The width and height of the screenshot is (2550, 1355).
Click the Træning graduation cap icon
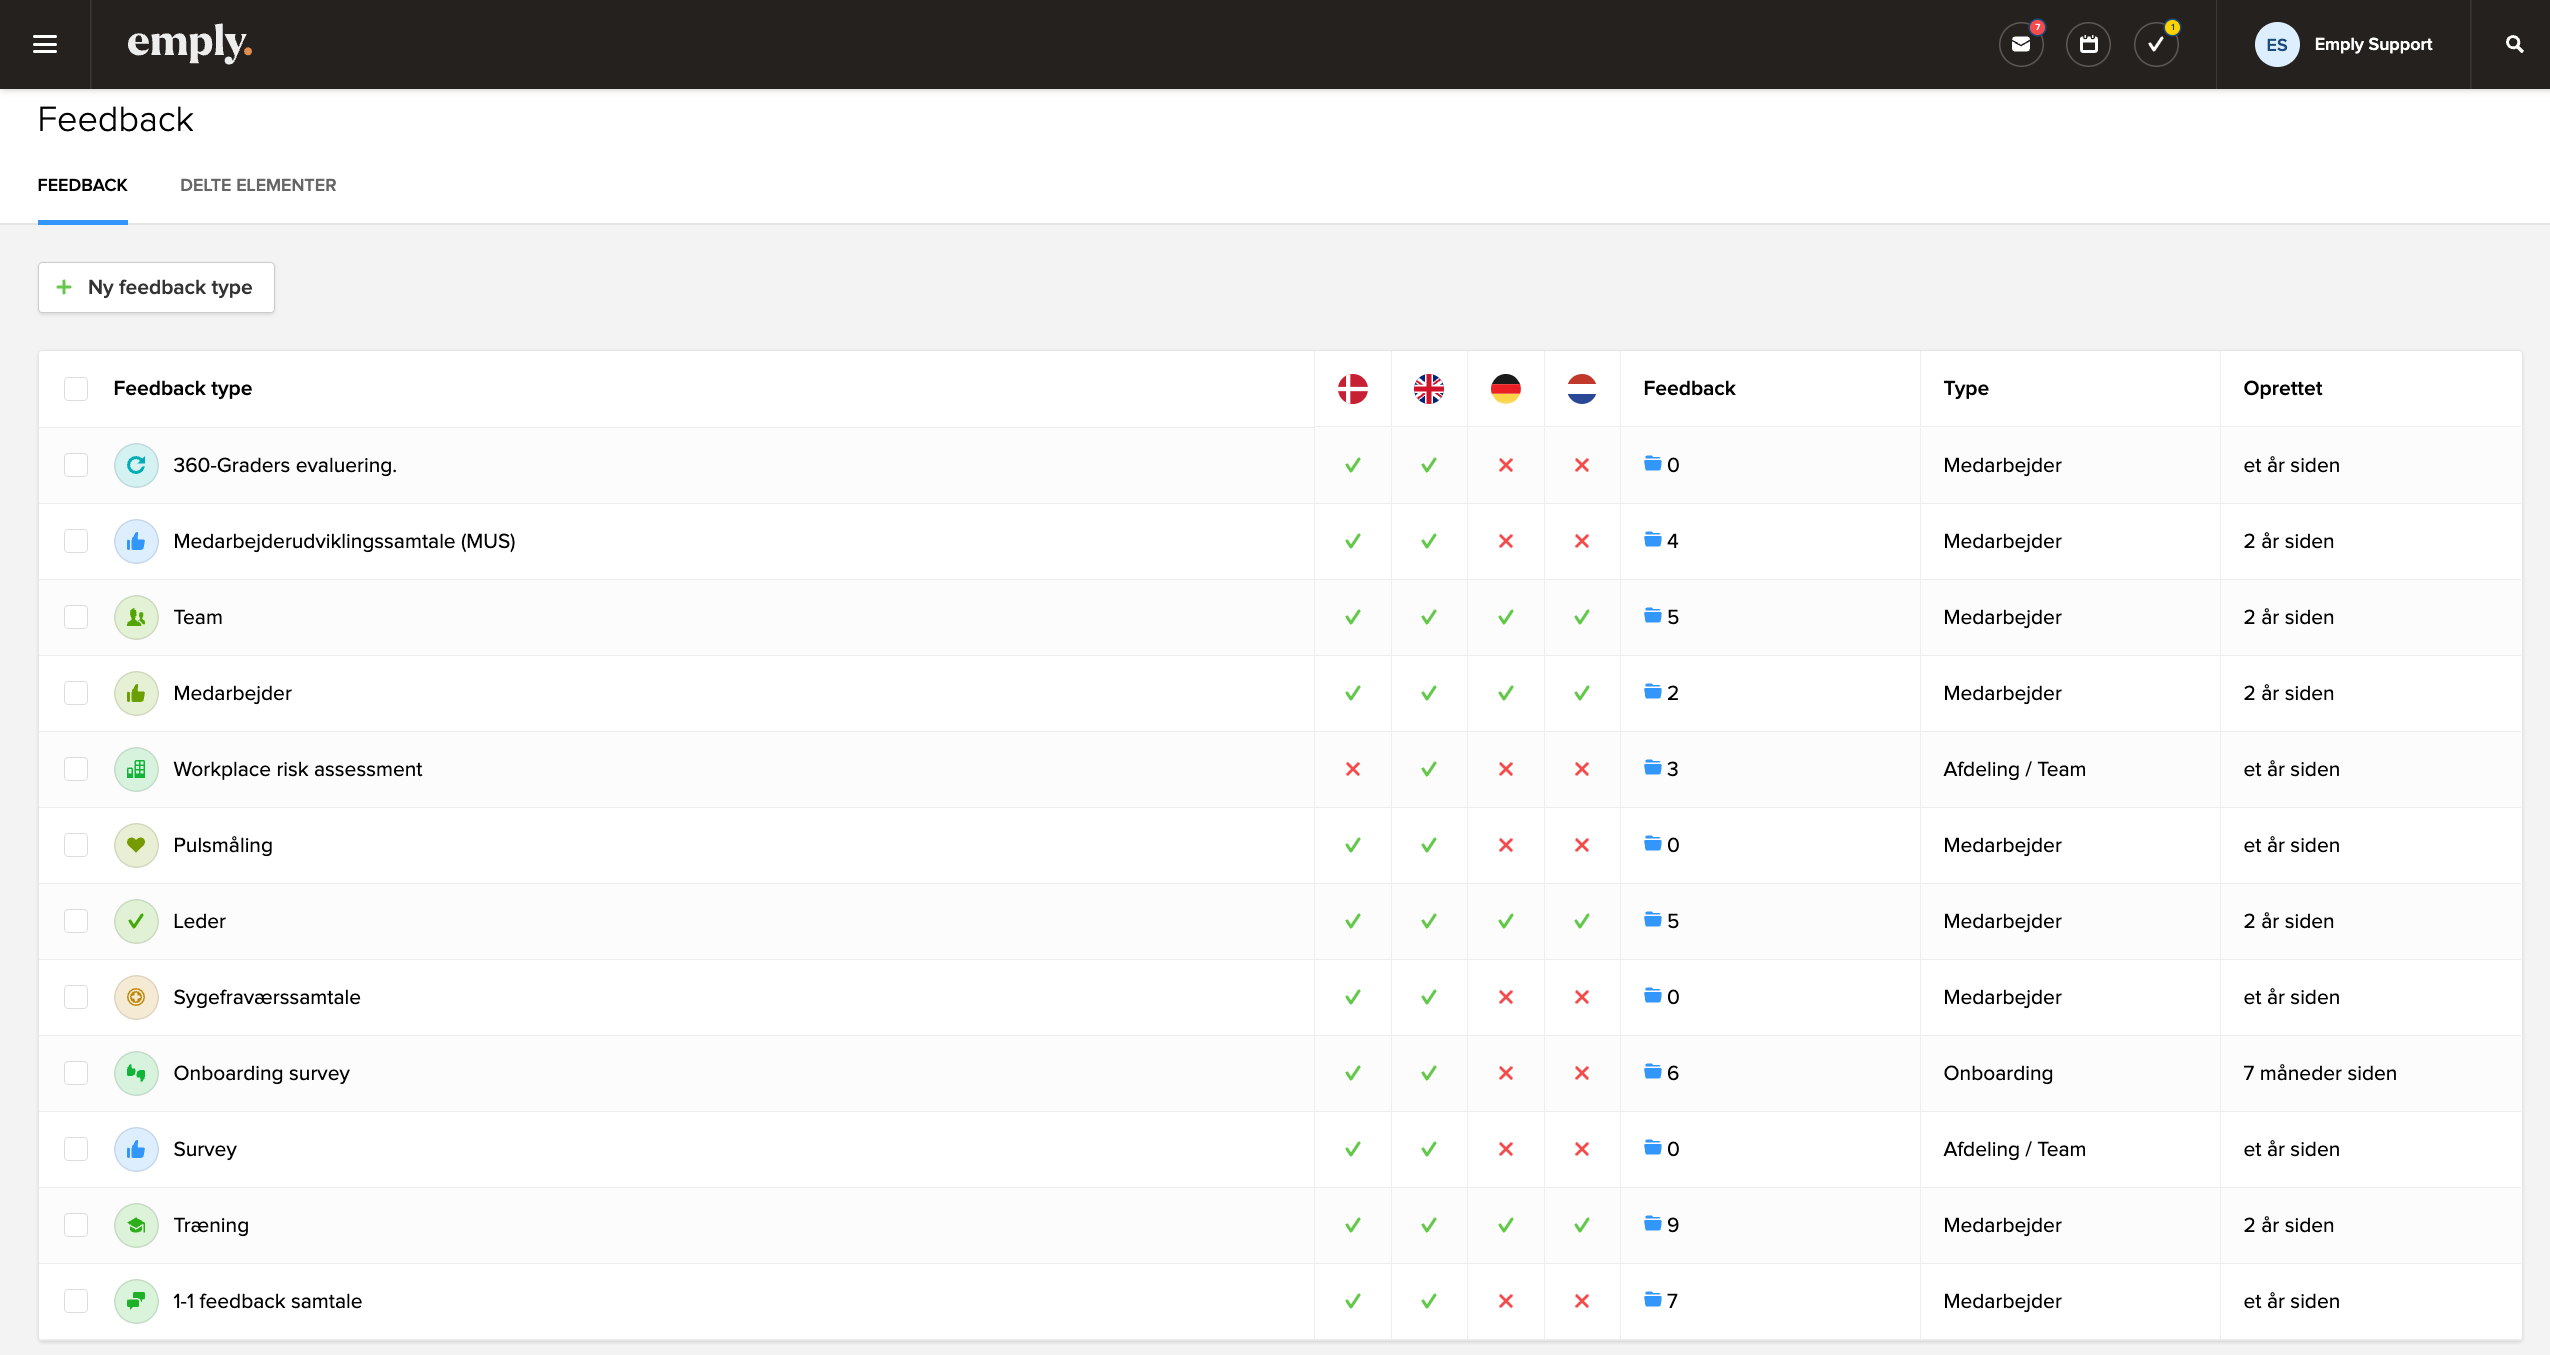[x=136, y=1225]
